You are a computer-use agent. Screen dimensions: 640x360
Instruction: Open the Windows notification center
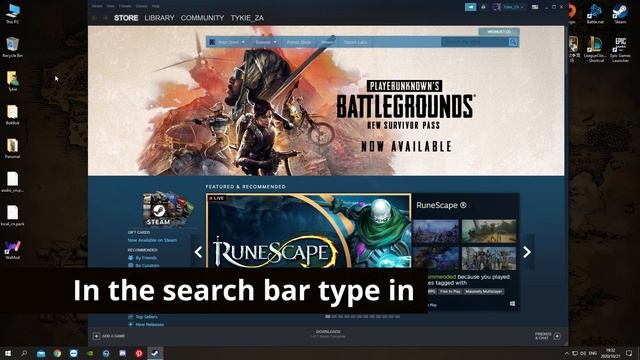629,353
